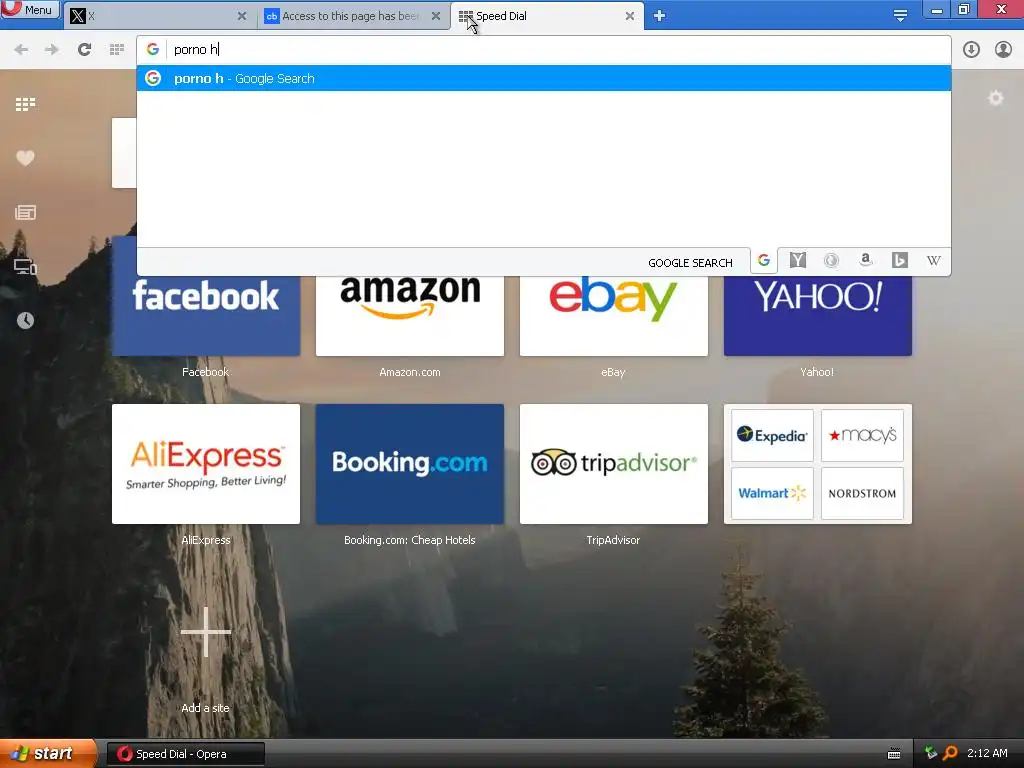Reload the page
Viewport: 1024px width, 768px height.
pyautogui.click(x=84, y=49)
